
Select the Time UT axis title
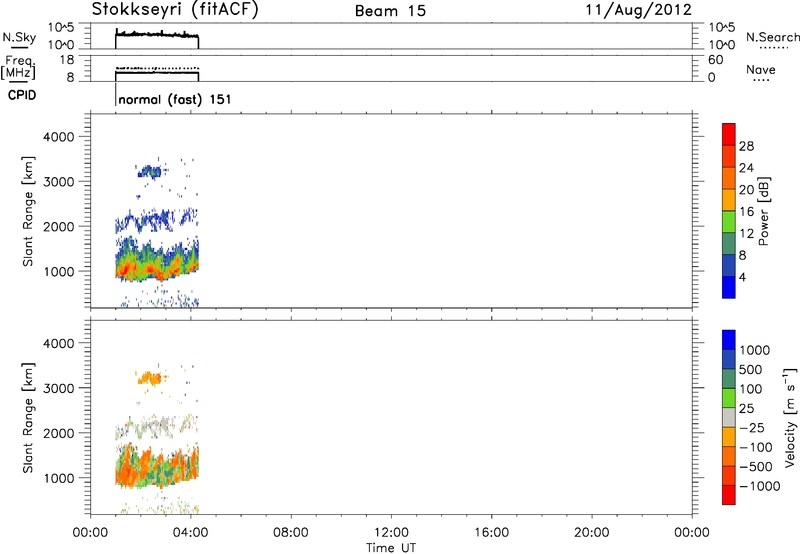[x=391, y=548]
